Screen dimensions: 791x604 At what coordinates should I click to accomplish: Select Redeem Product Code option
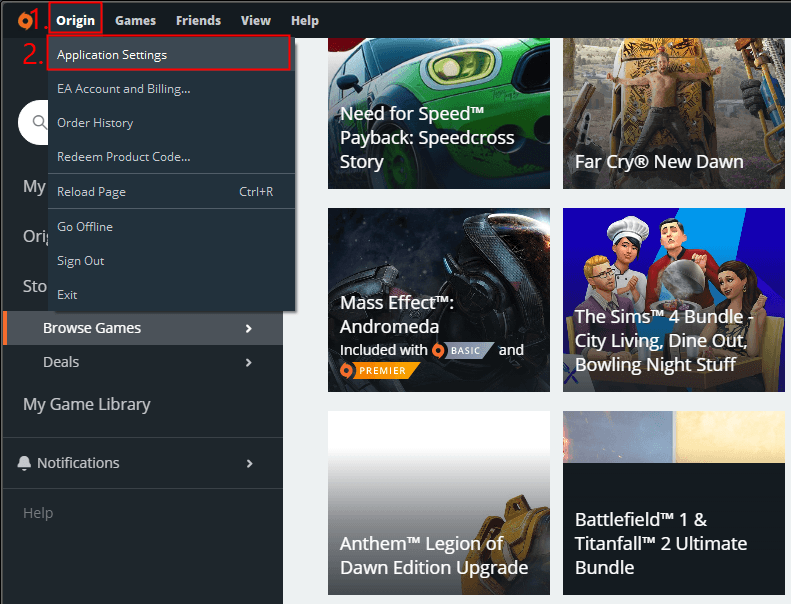(x=172, y=157)
